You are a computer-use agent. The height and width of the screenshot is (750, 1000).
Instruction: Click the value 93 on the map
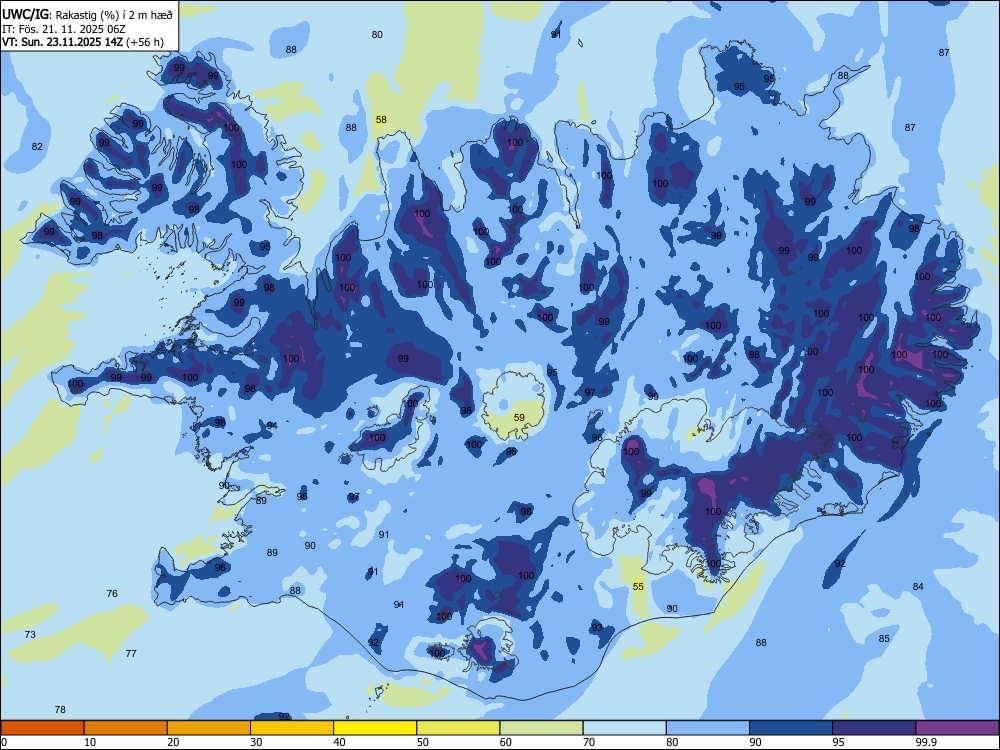click(x=597, y=628)
